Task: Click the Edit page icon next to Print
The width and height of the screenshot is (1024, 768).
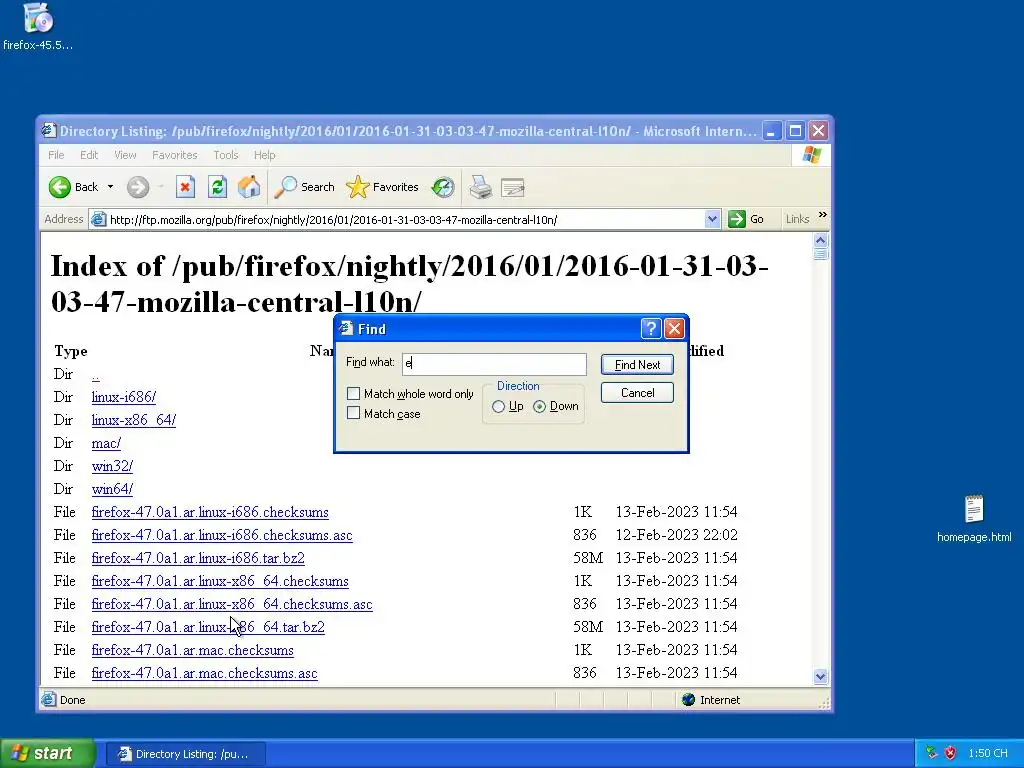Action: (513, 188)
